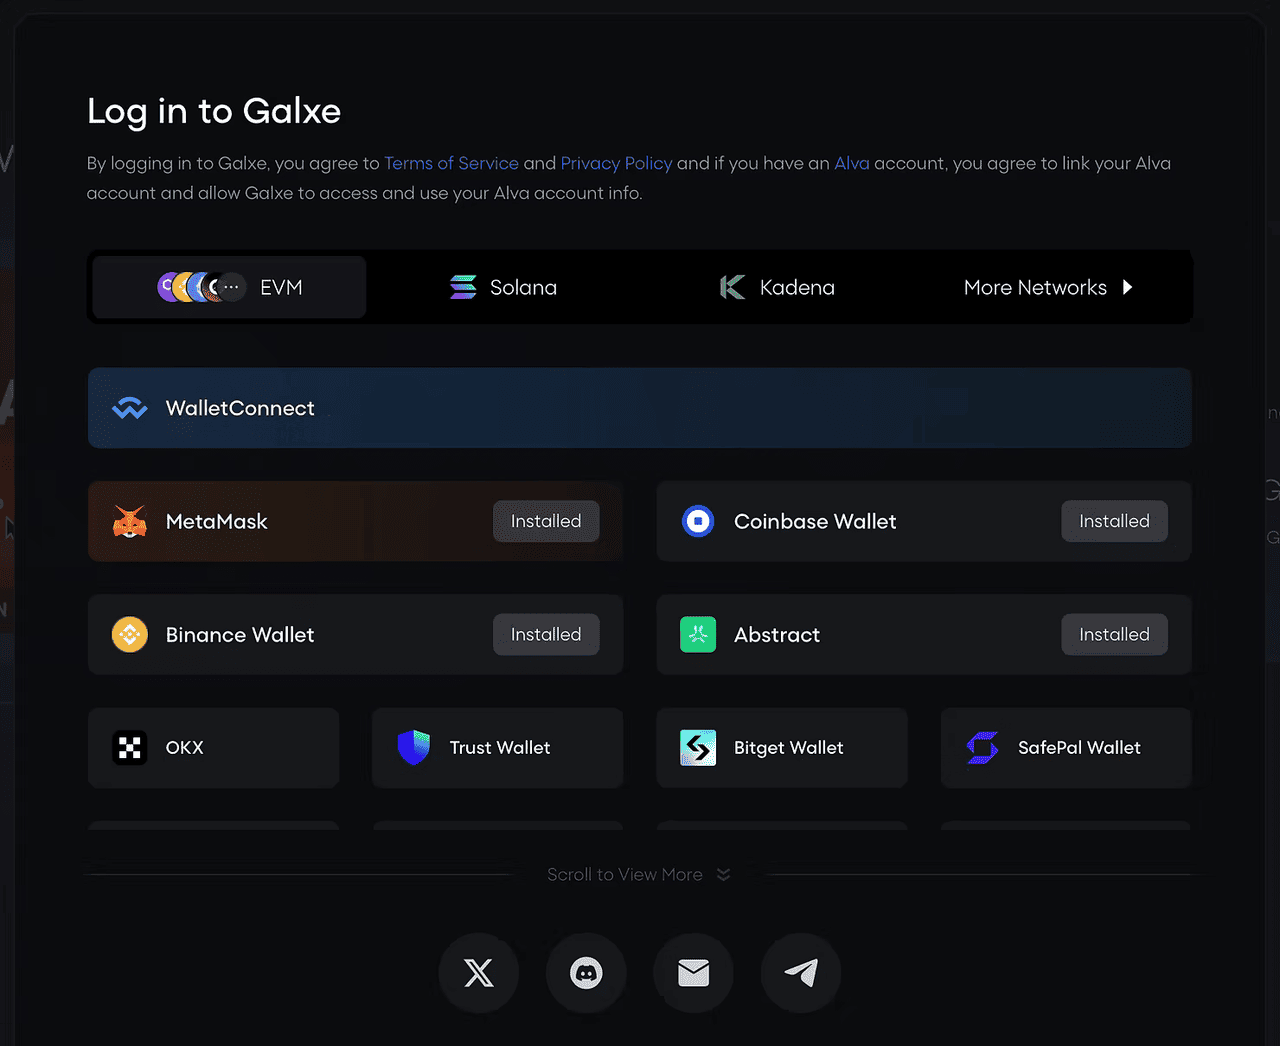Click the OKX label text
Screen dimensions: 1280x1046
pyautogui.click(x=185, y=747)
